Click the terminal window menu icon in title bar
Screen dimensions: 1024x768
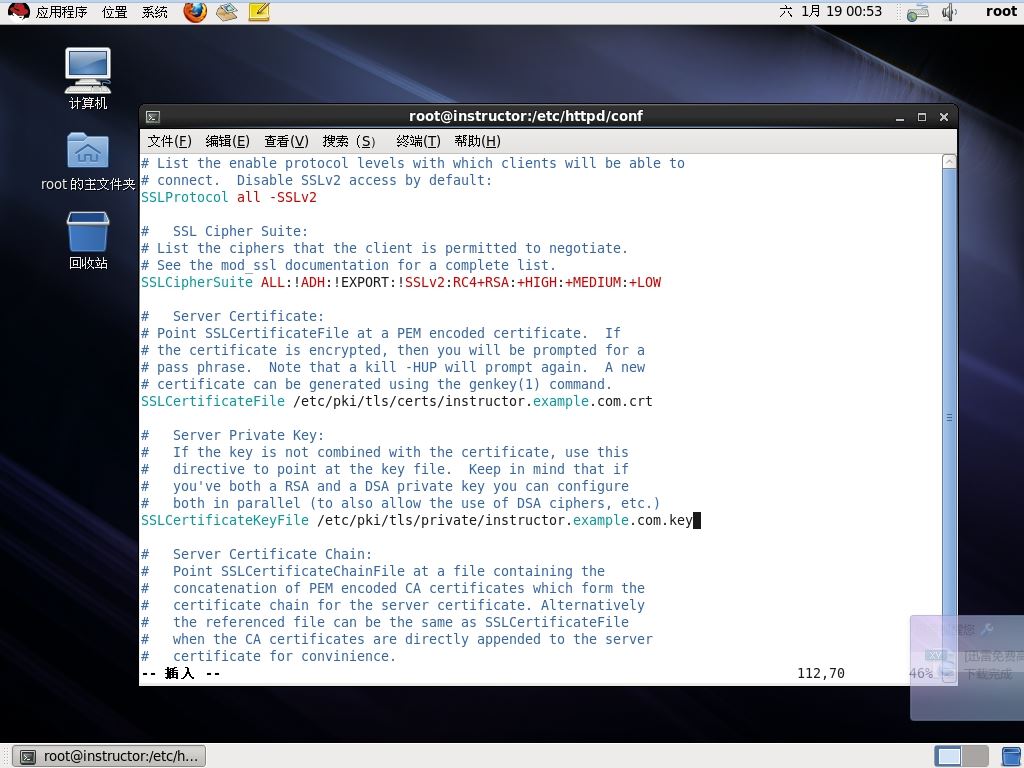pos(153,117)
